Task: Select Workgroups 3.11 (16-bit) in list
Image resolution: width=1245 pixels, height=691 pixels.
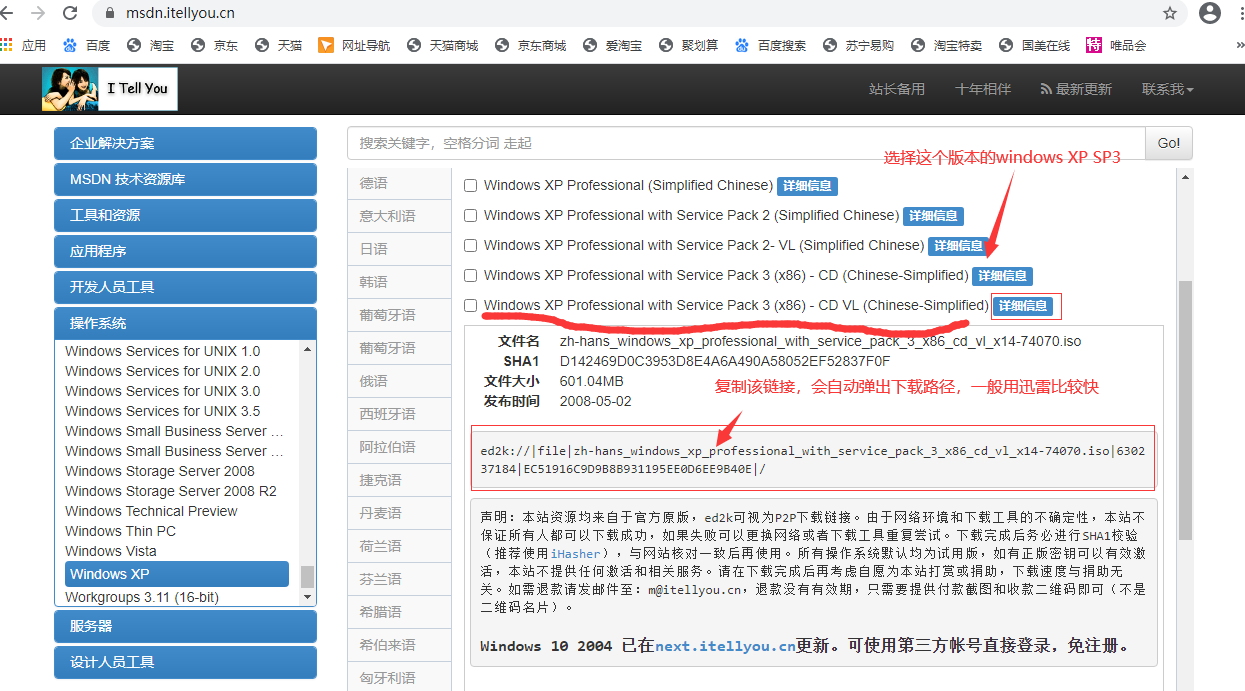Action: (142, 597)
